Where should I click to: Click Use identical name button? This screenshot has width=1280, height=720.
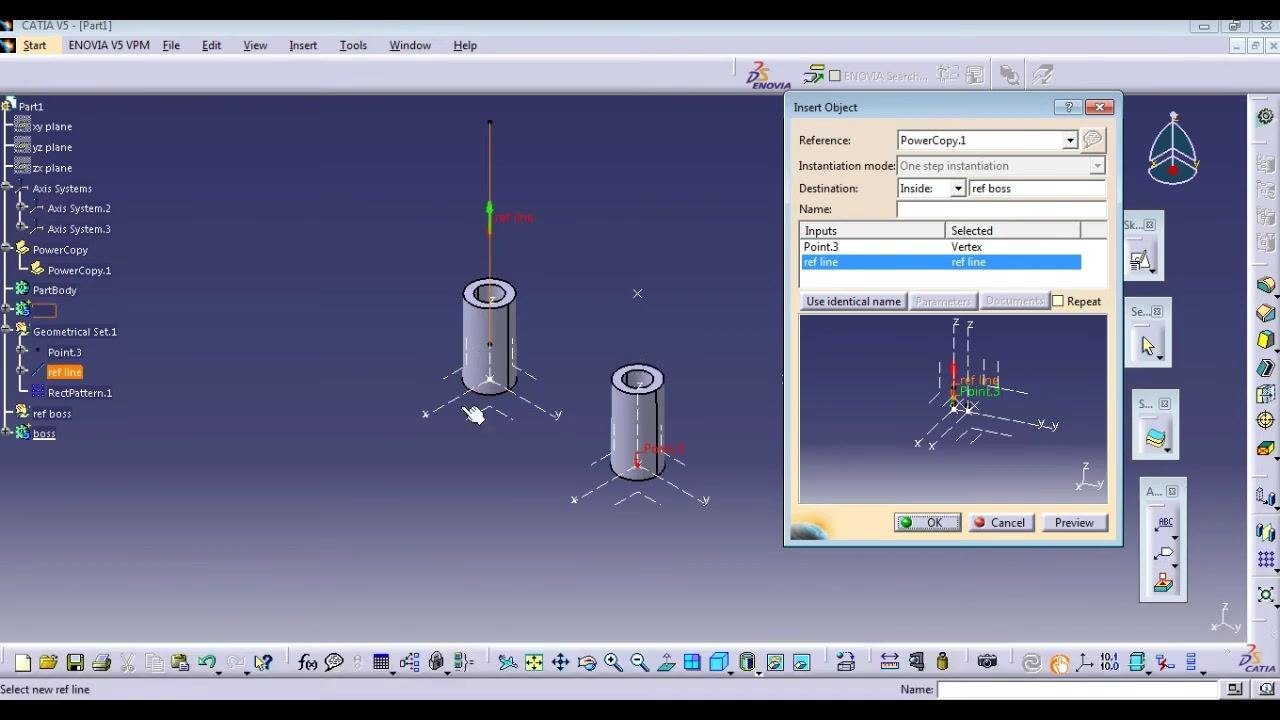(853, 301)
